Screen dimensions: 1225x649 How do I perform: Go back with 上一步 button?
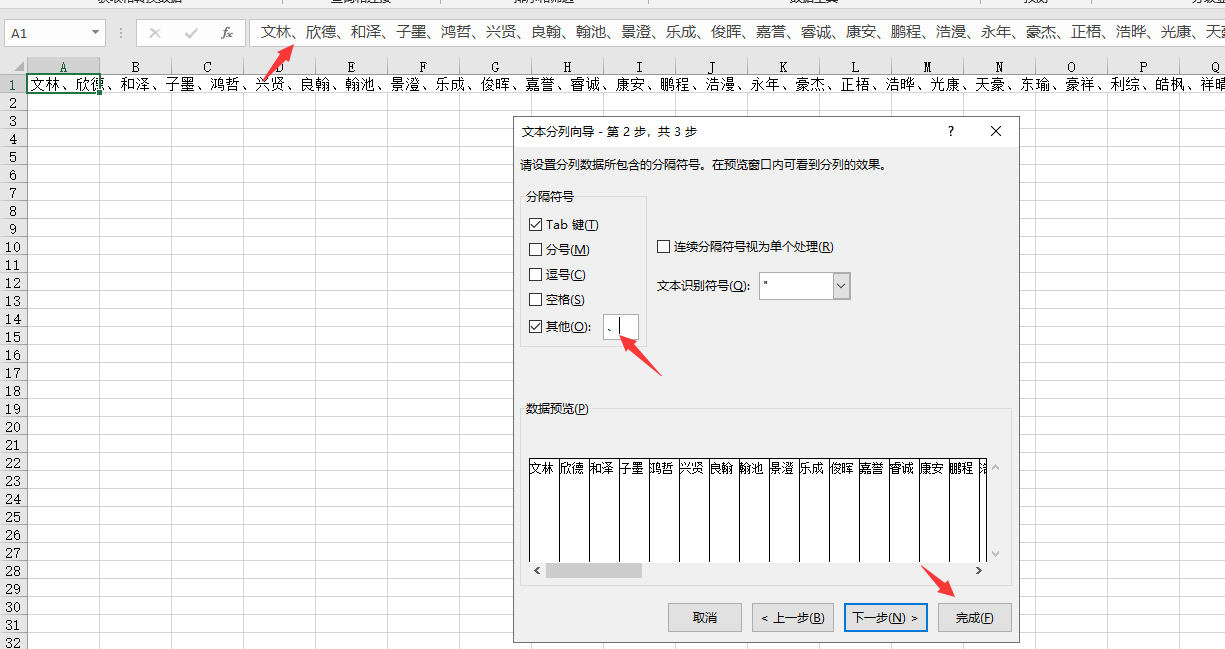click(x=792, y=618)
